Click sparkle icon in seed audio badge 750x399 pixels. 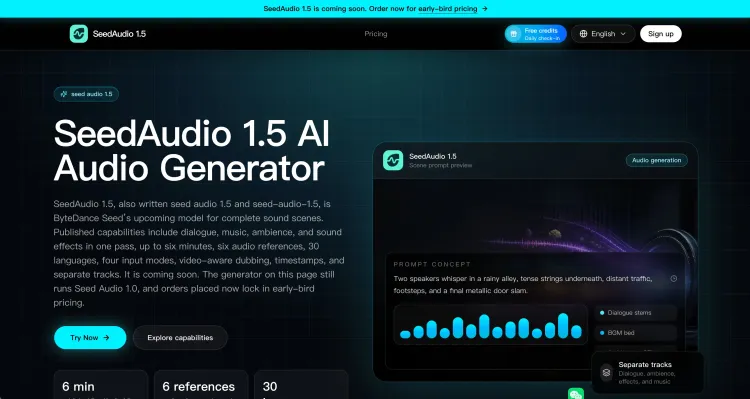point(64,94)
